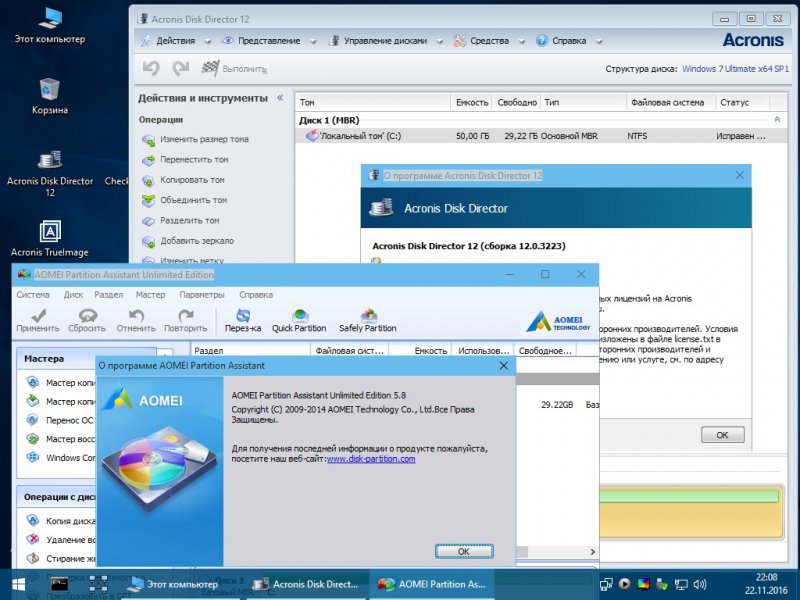Open the Windows Start button

(18, 584)
